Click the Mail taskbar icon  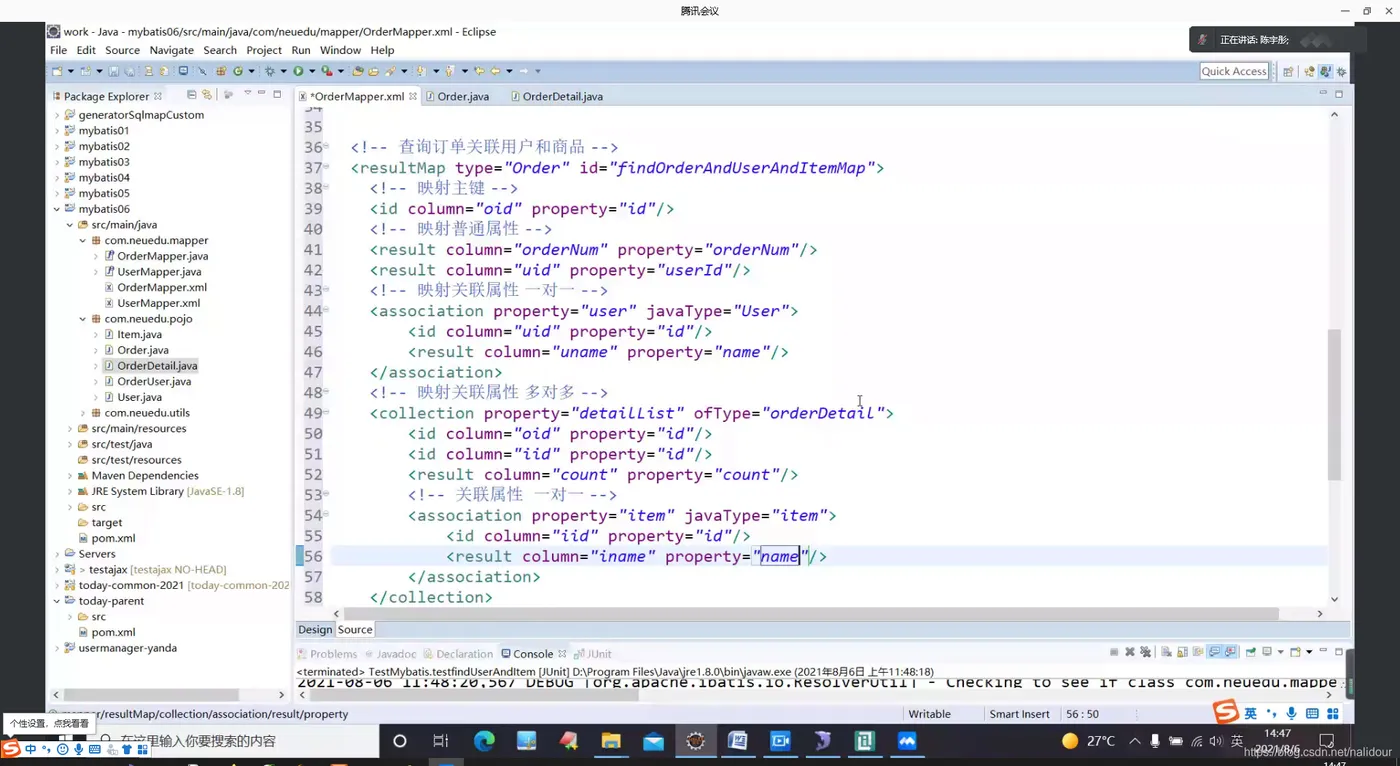tap(653, 741)
